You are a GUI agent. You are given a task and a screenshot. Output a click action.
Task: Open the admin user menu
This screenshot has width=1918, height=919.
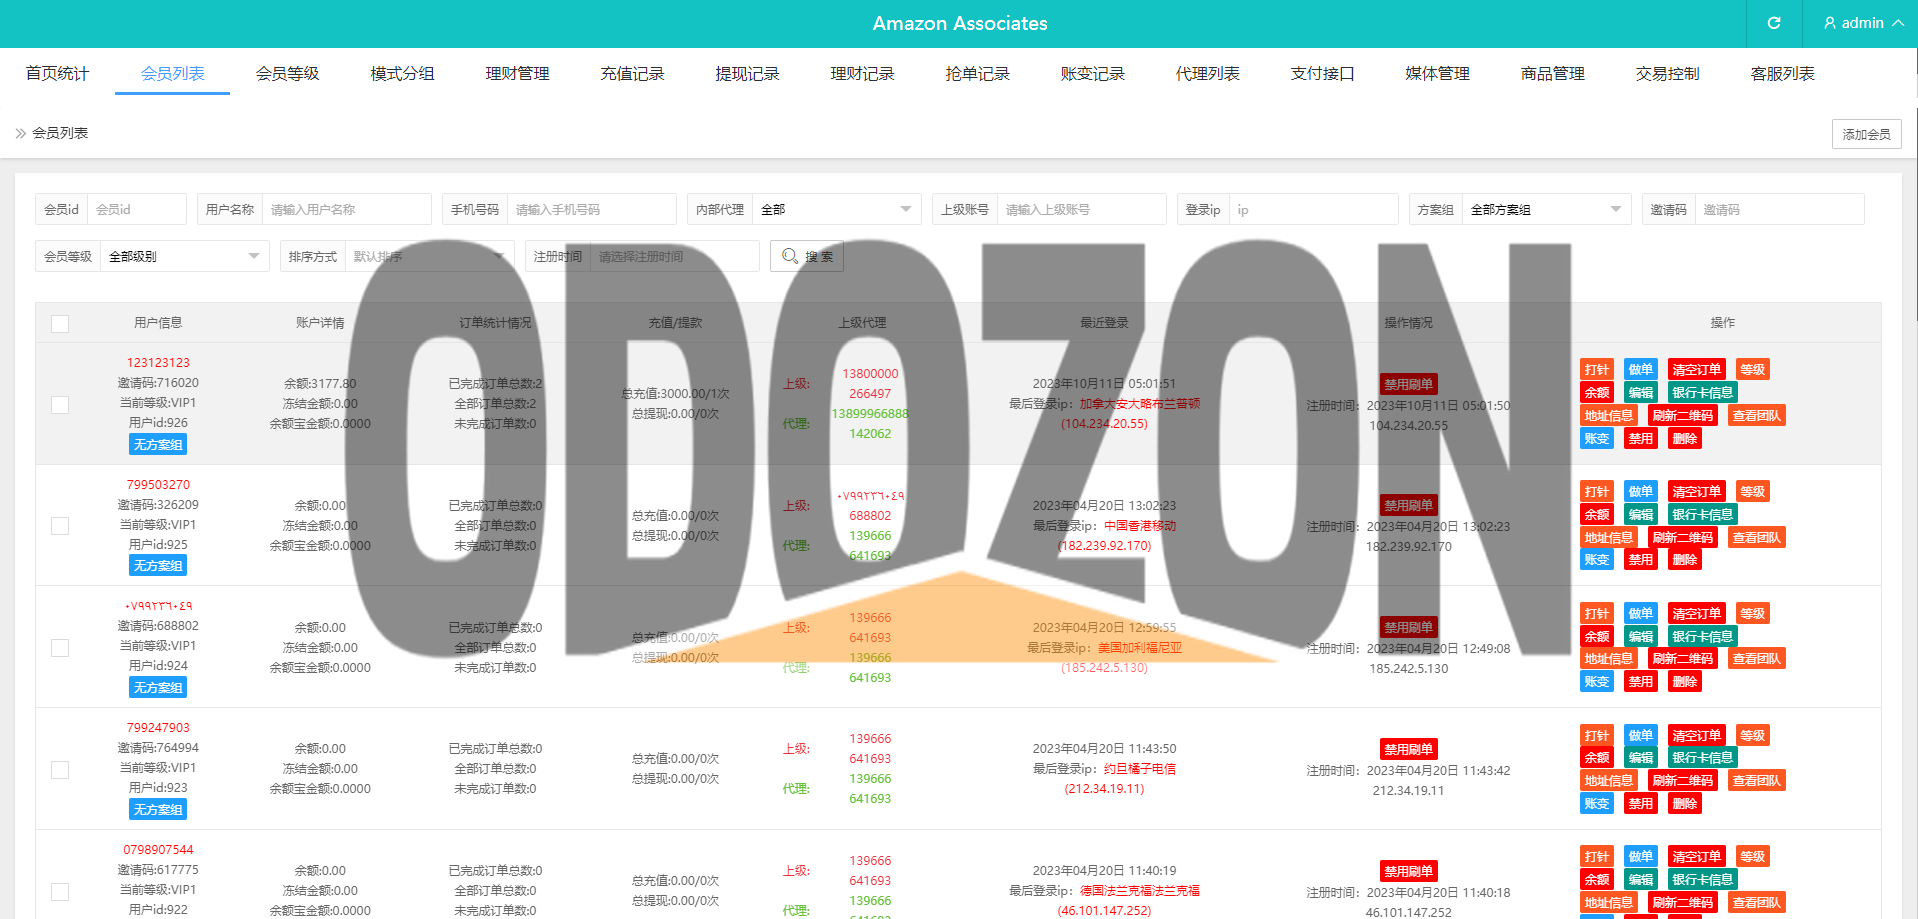click(x=1863, y=23)
